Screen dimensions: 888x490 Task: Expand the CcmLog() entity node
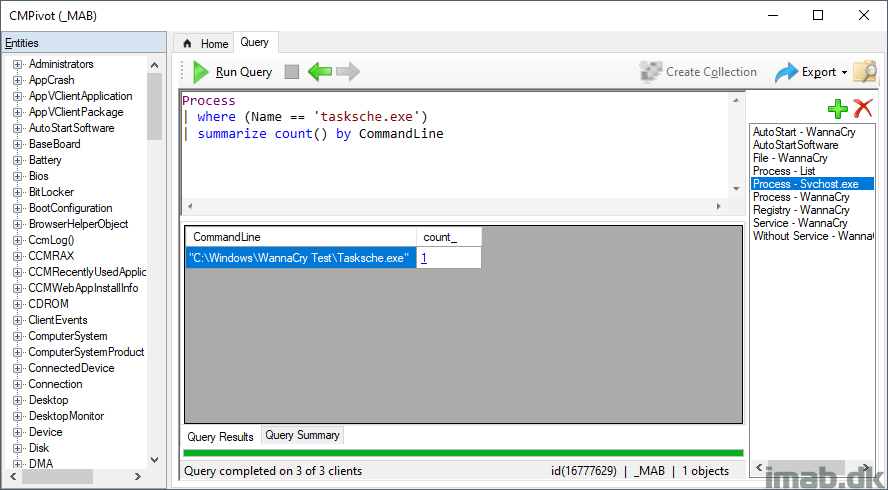[17, 241]
